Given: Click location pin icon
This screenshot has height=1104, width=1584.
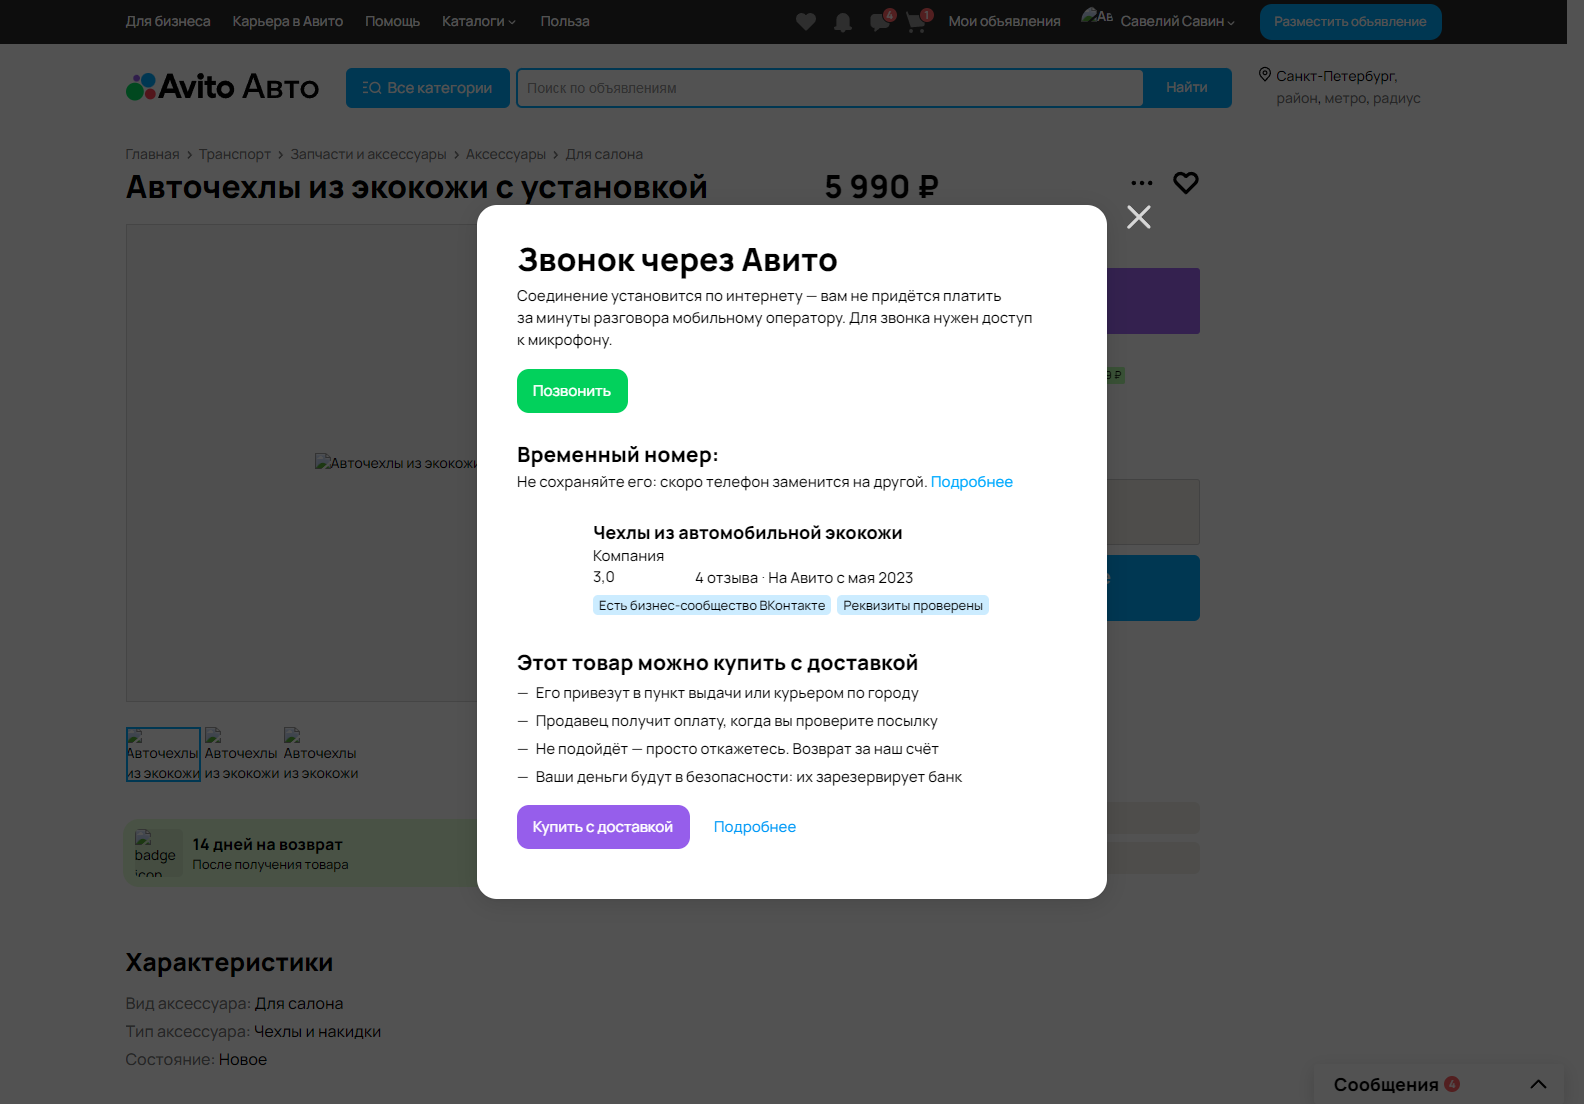Looking at the screenshot, I should [1264, 75].
